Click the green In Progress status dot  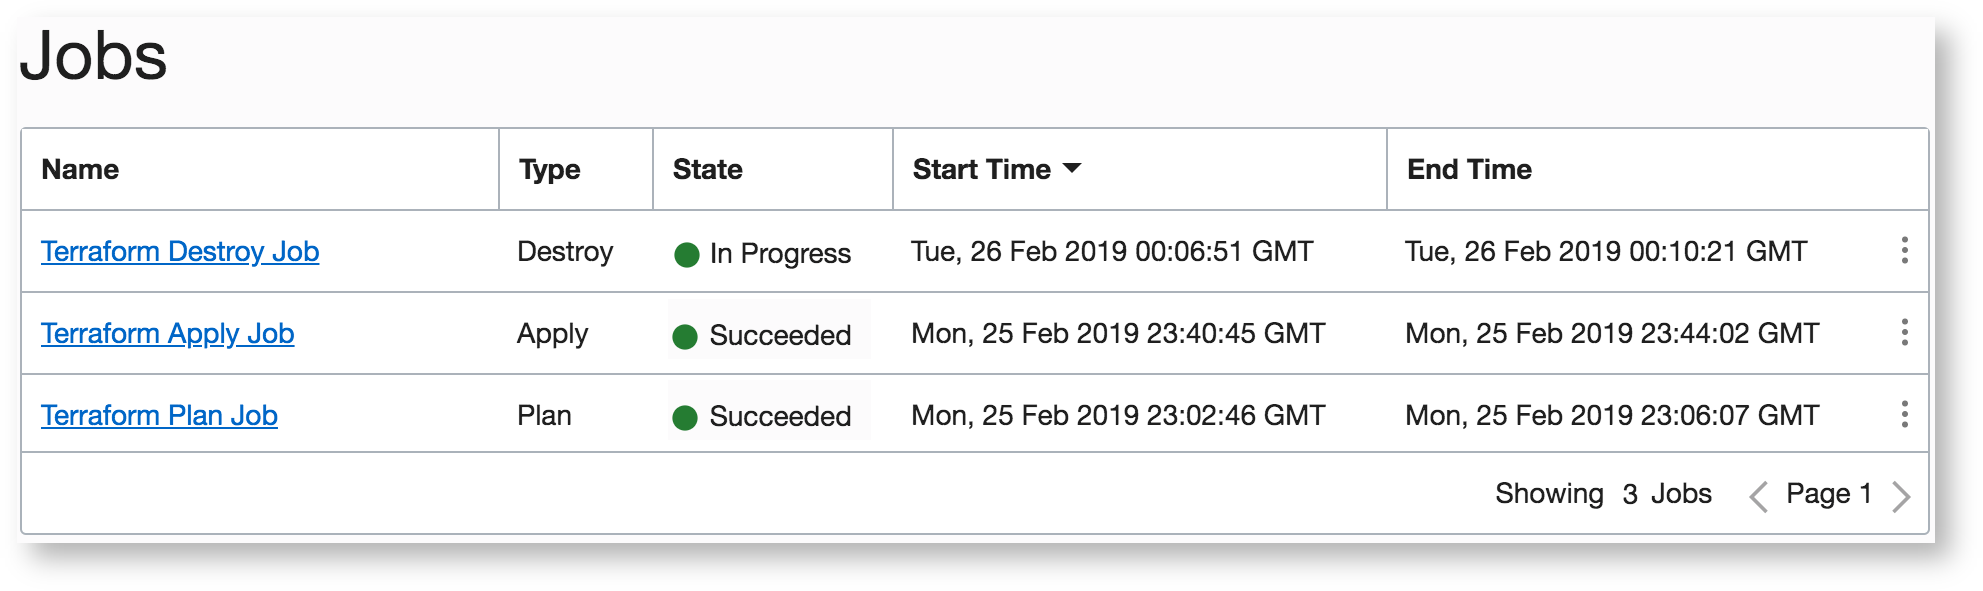tap(686, 255)
